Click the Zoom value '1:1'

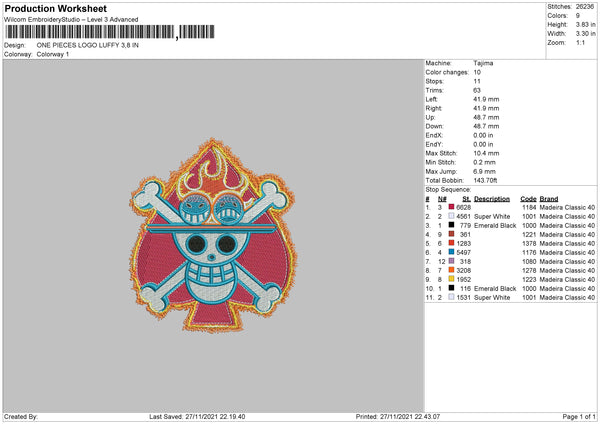tap(580, 42)
